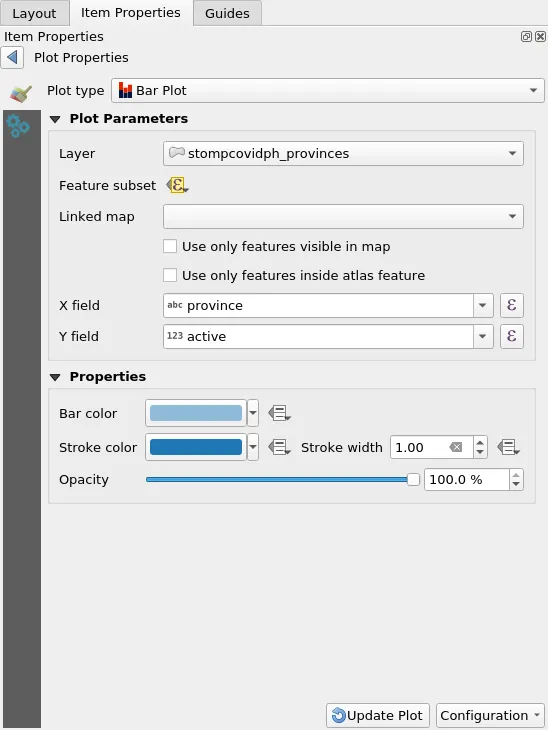Image resolution: width=548 pixels, height=730 pixels.
Task: Click data-defined override for Bar color
Action: pos(279,413)
